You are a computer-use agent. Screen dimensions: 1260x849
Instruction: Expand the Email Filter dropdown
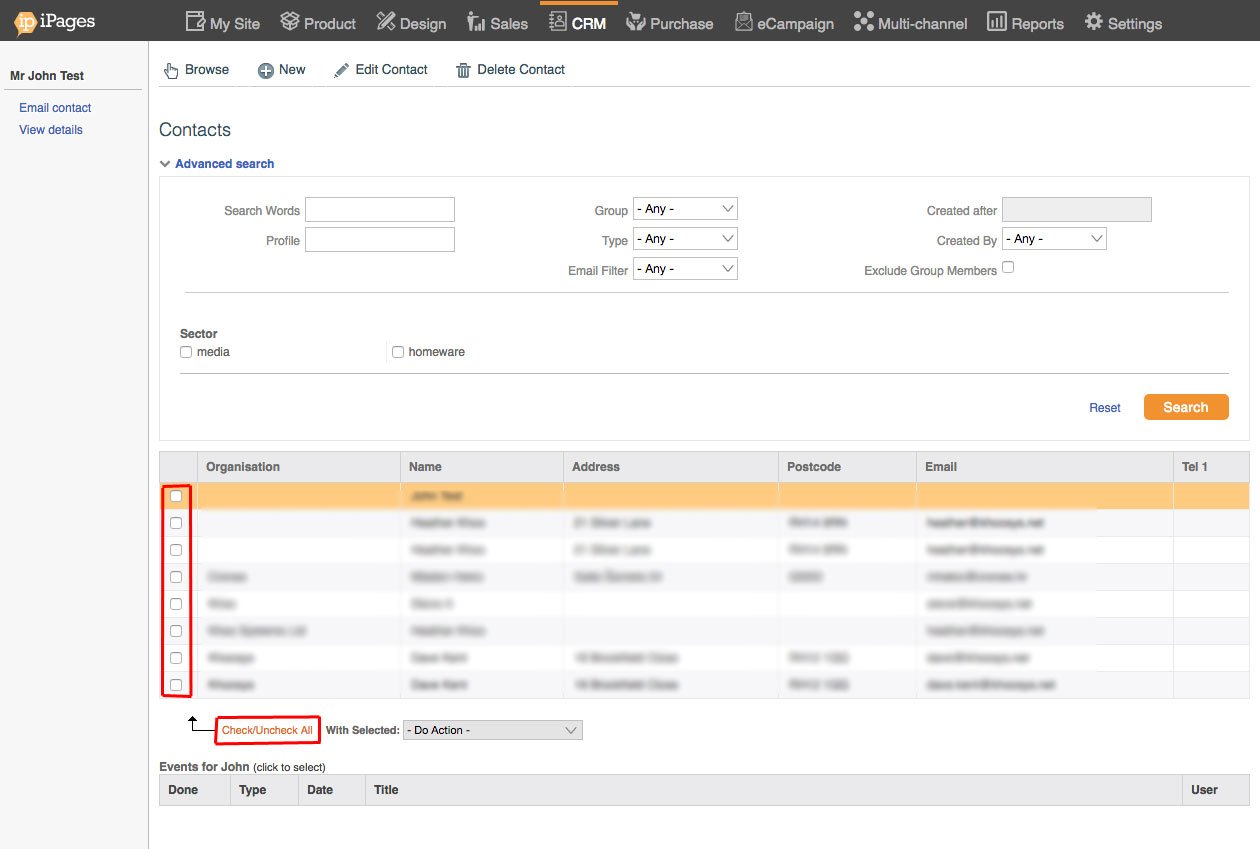coord(685,269)
